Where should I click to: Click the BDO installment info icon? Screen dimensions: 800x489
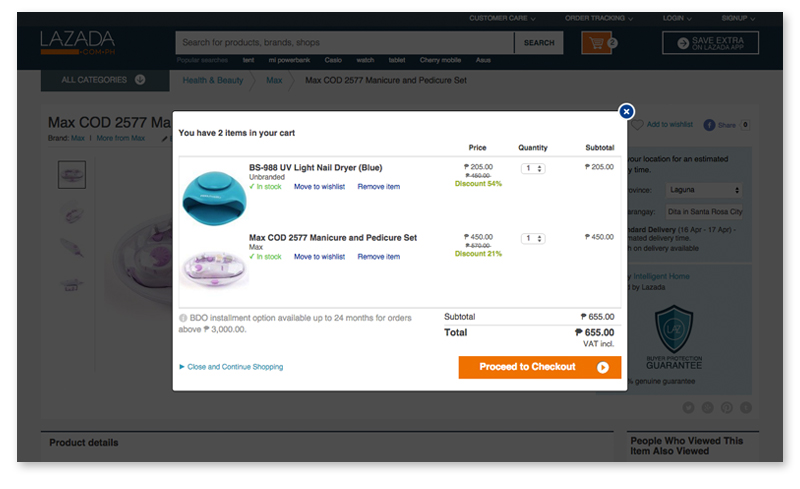tap(183, 318)
